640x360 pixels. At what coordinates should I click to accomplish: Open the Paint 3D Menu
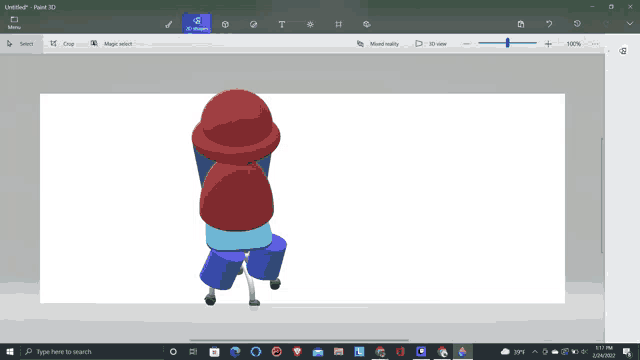coord(14,23)
